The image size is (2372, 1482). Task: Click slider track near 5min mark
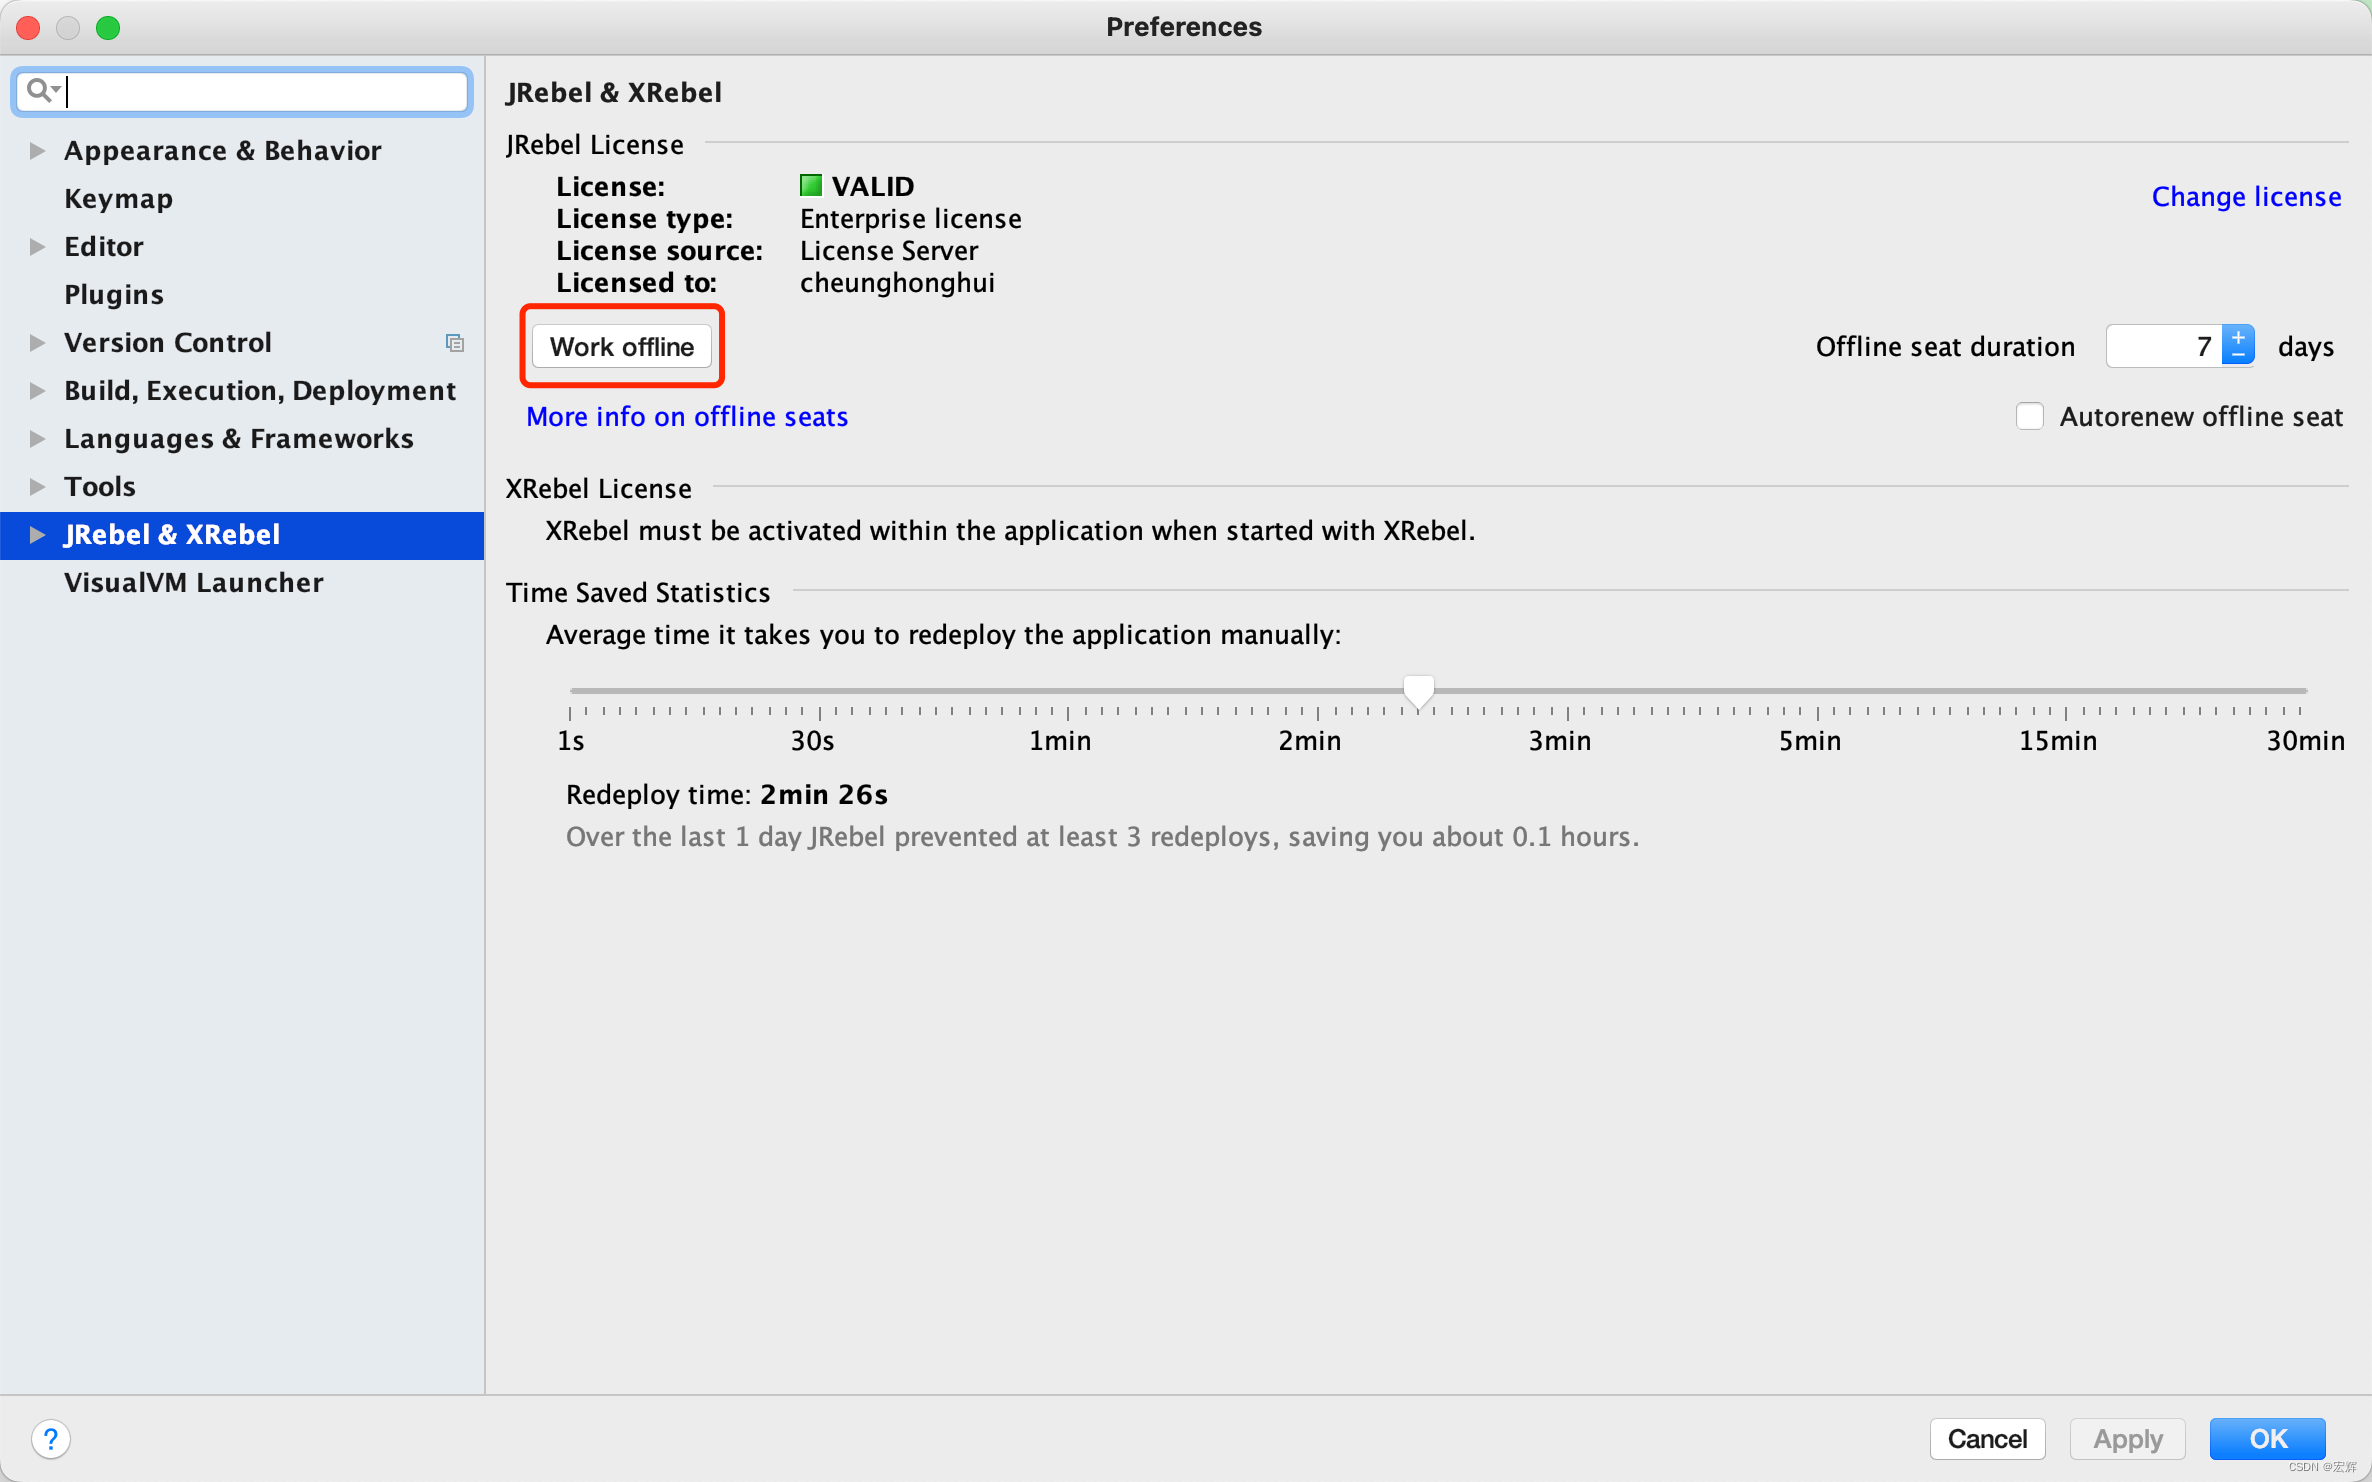(x=1818, y=691)
